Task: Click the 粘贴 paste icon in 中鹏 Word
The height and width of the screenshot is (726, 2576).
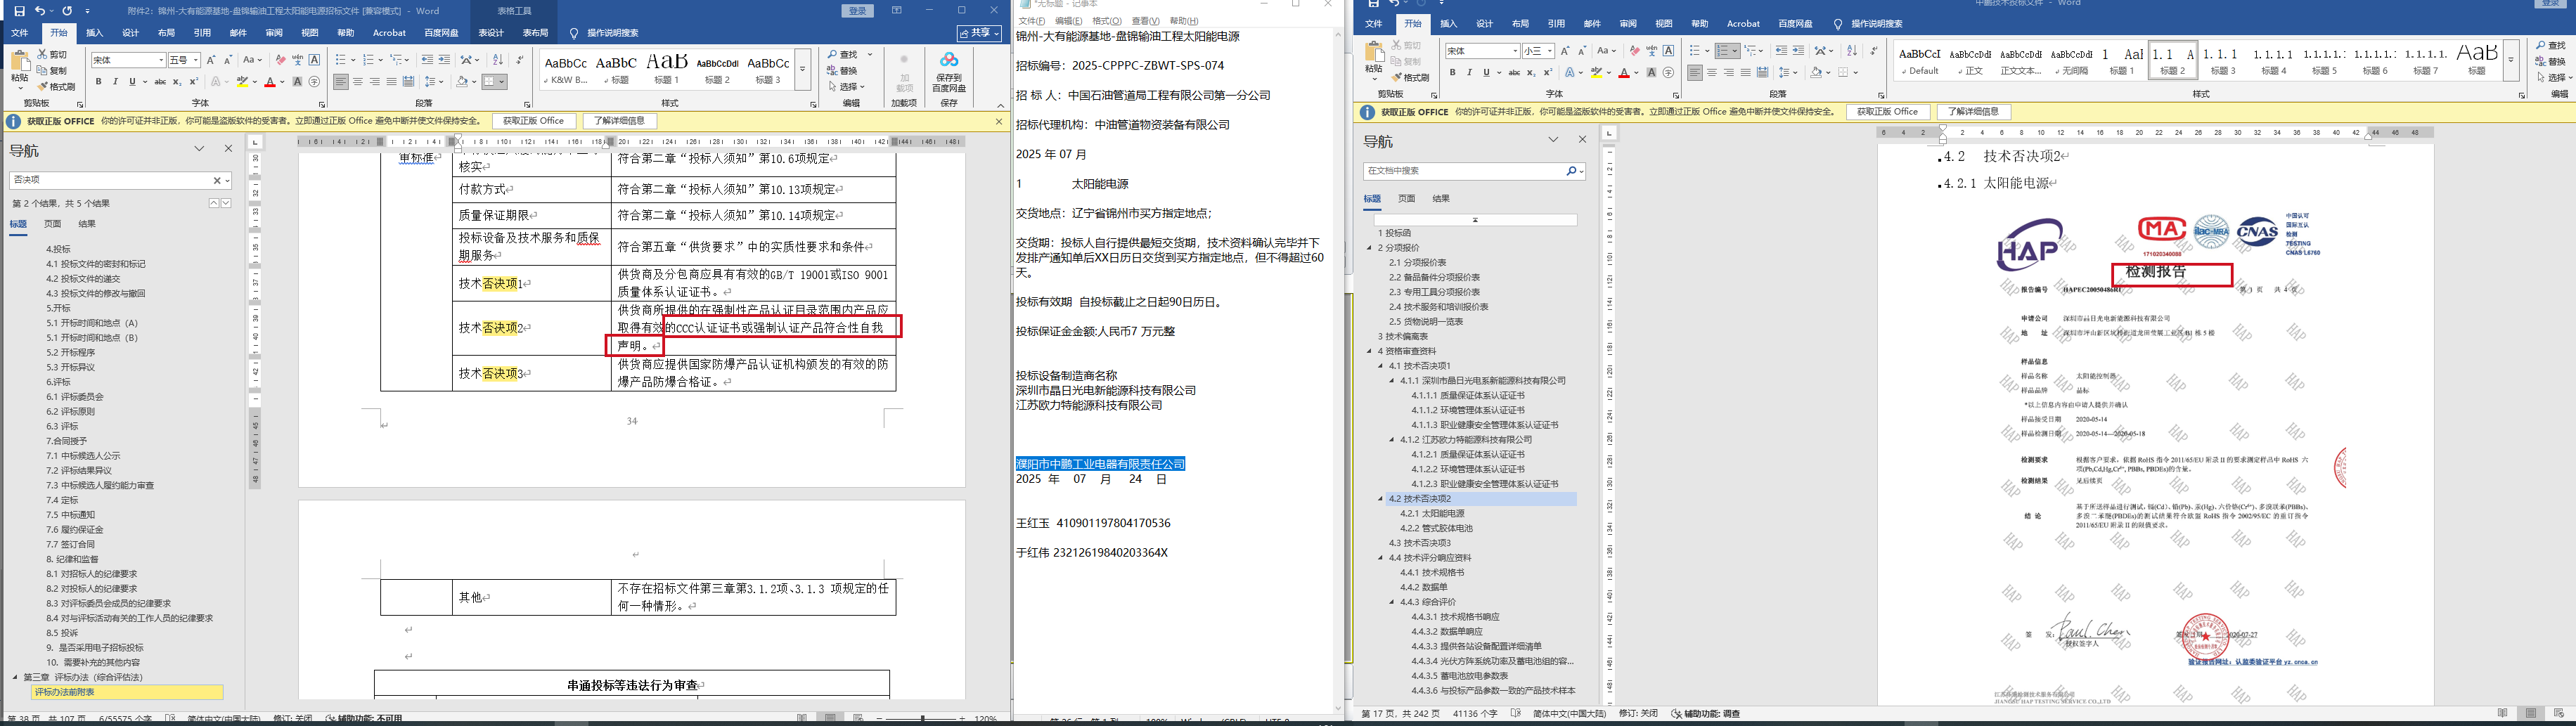Action: [x=1376, y=53]
